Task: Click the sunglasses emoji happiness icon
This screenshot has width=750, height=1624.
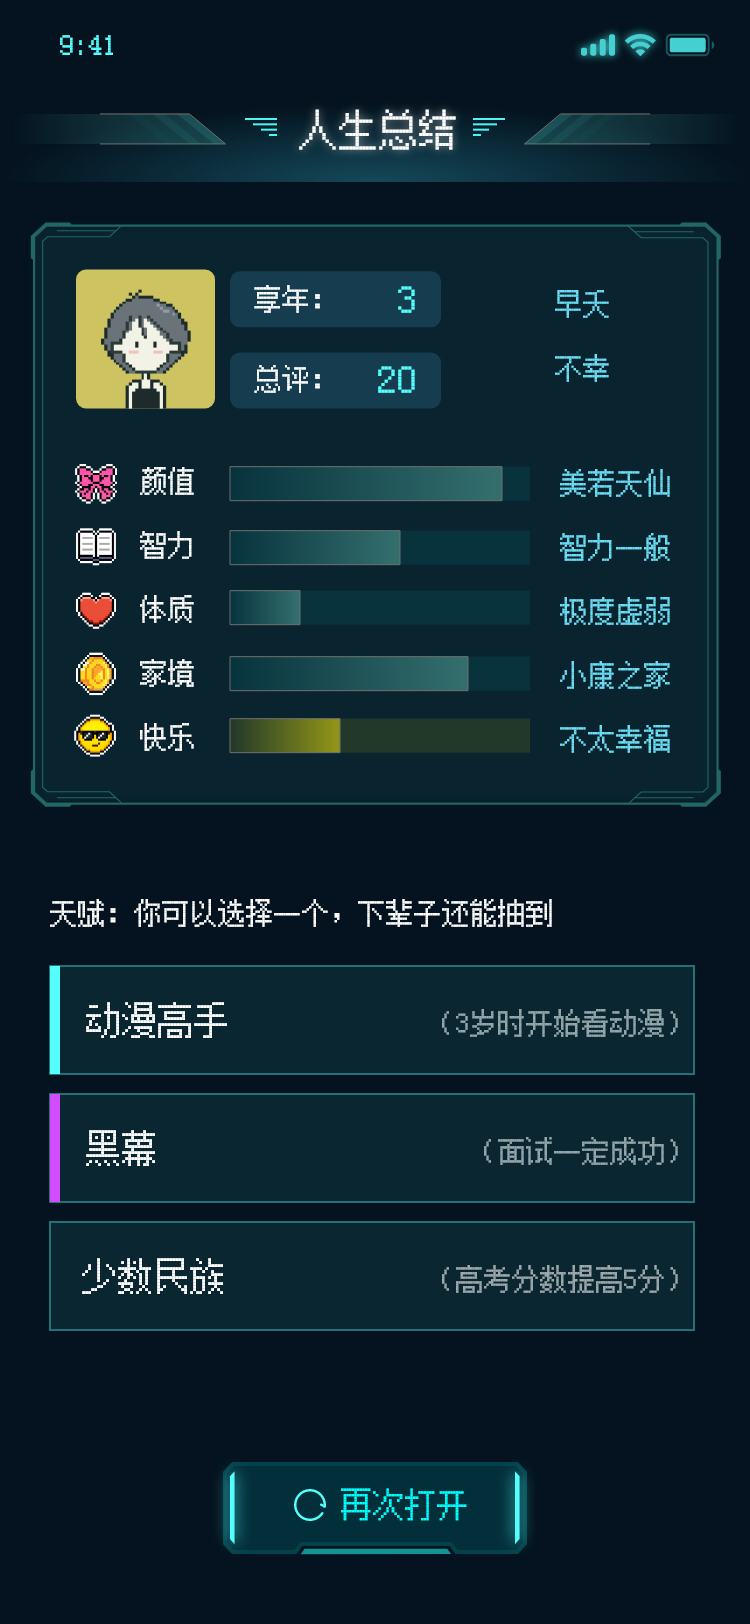Action: 96,738
